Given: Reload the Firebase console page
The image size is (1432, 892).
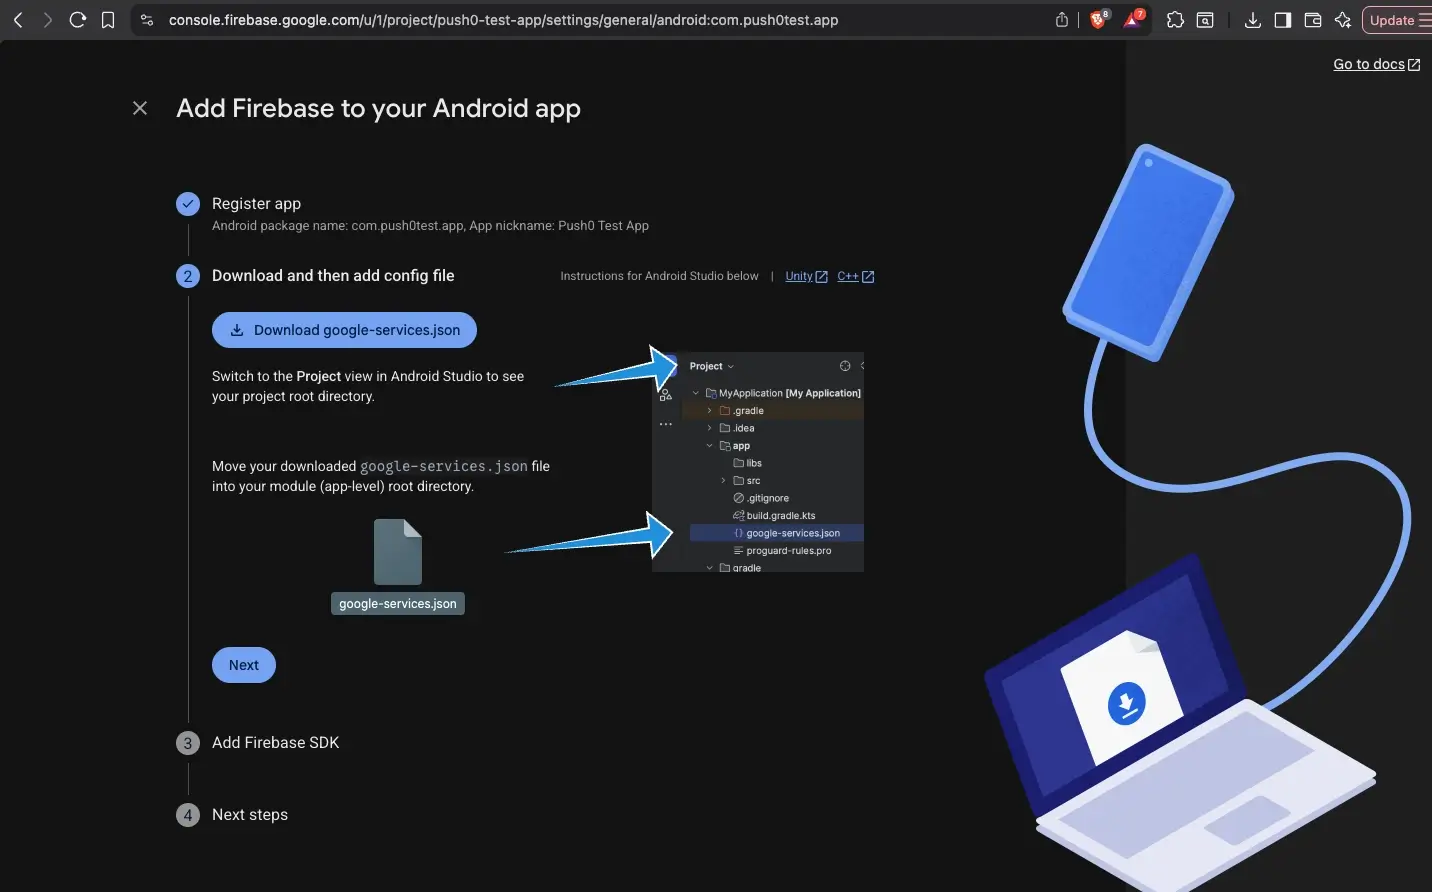Looking at the screenshot, I should pyautogui.click(x=78, y=19).
